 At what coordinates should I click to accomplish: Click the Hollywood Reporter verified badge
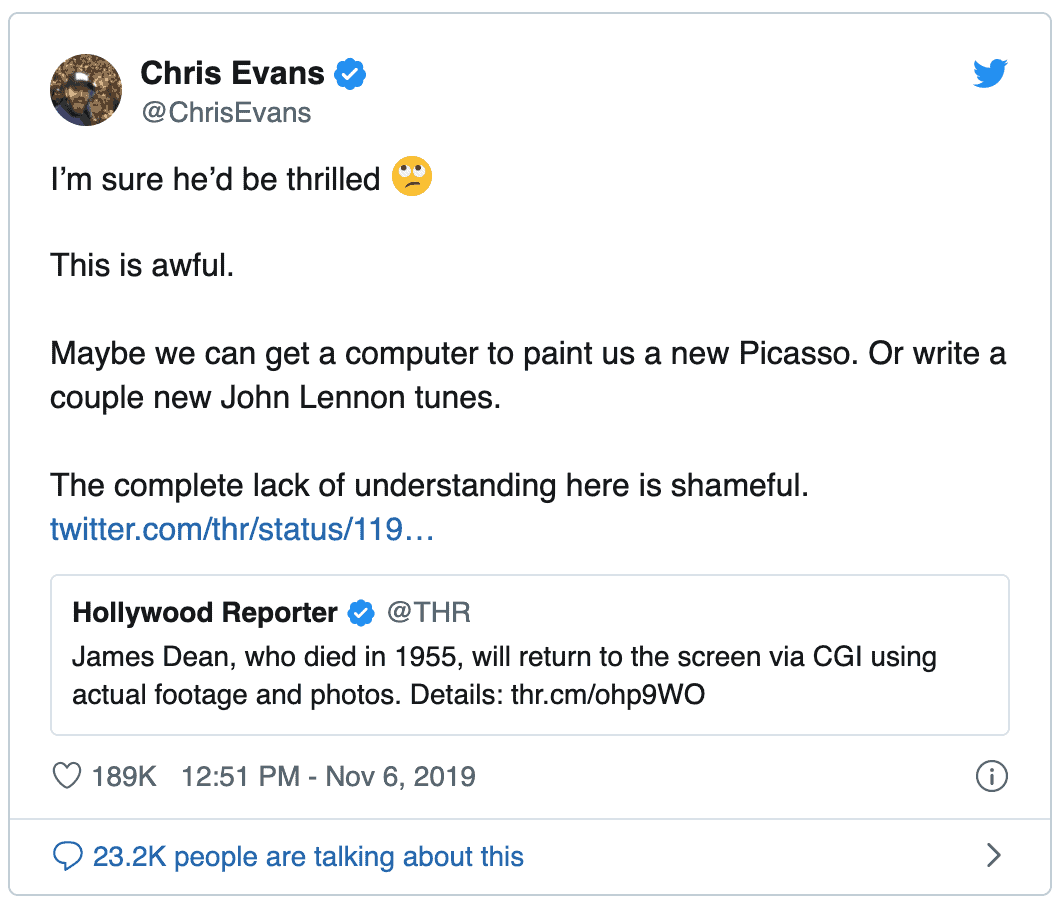[x=361, y=613]
